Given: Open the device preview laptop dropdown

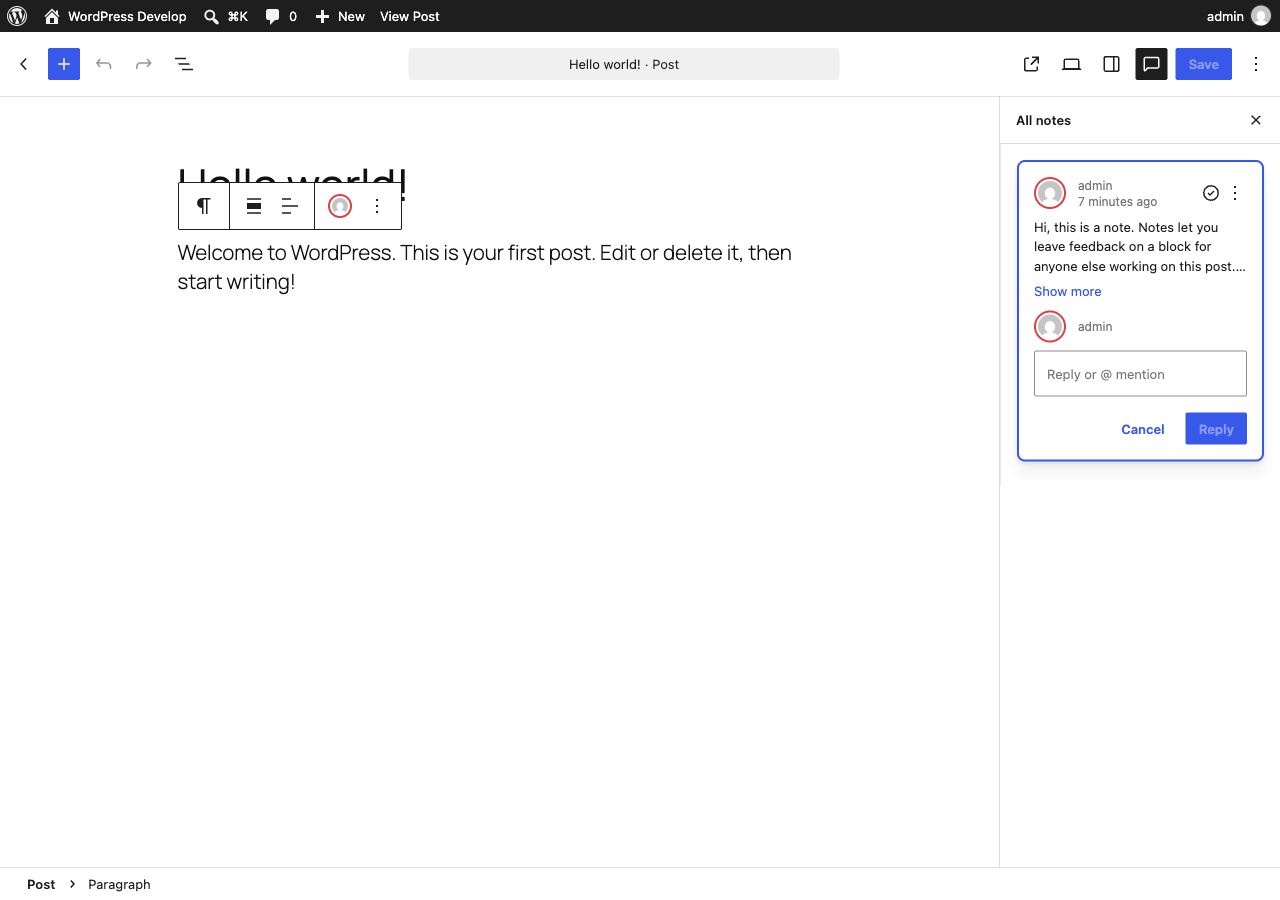Looking at the screenshot, I should [1071, 64].
